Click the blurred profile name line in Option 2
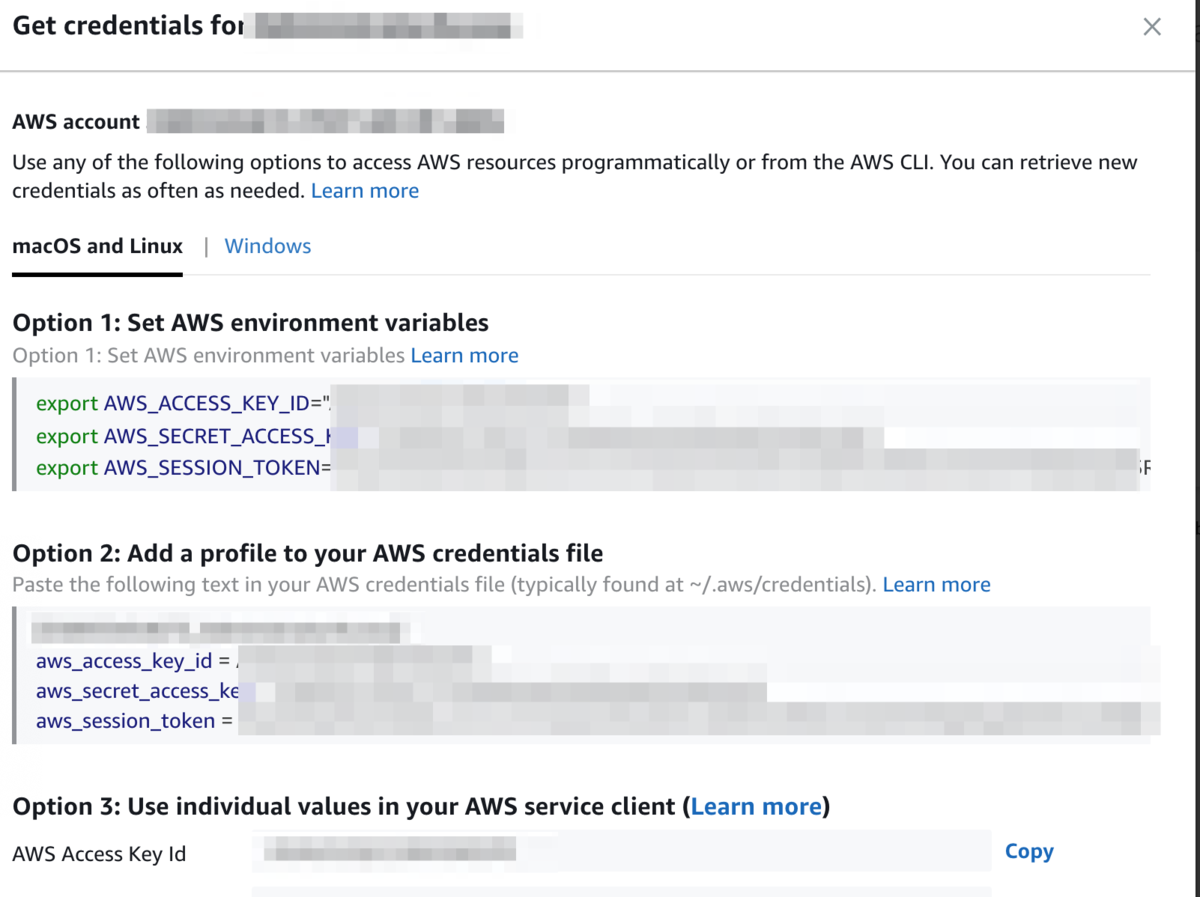Image resolution: width=1200 pixels, height=897 pixels. click(x=217, y=631)
